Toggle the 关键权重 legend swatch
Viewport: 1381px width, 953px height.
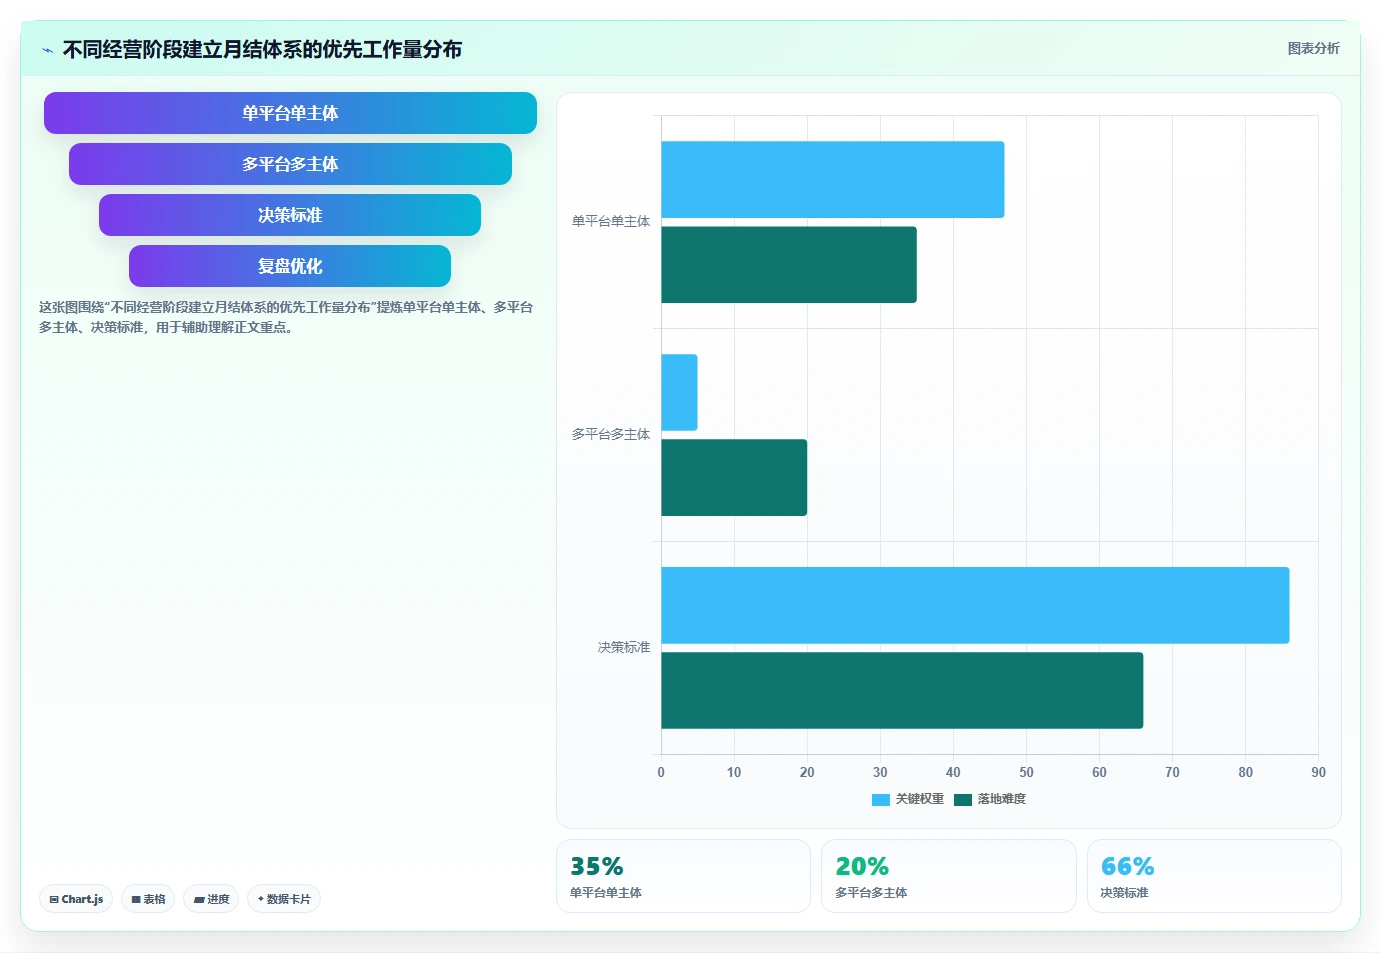point(880,799)
